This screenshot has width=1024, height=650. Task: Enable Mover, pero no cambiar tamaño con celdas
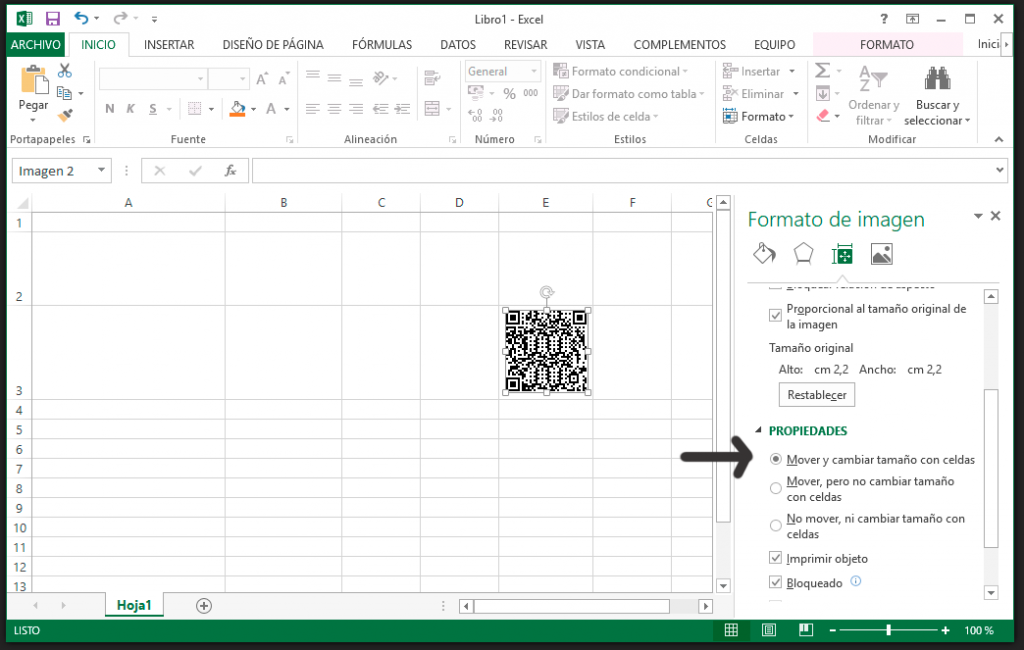pos(776,487)
